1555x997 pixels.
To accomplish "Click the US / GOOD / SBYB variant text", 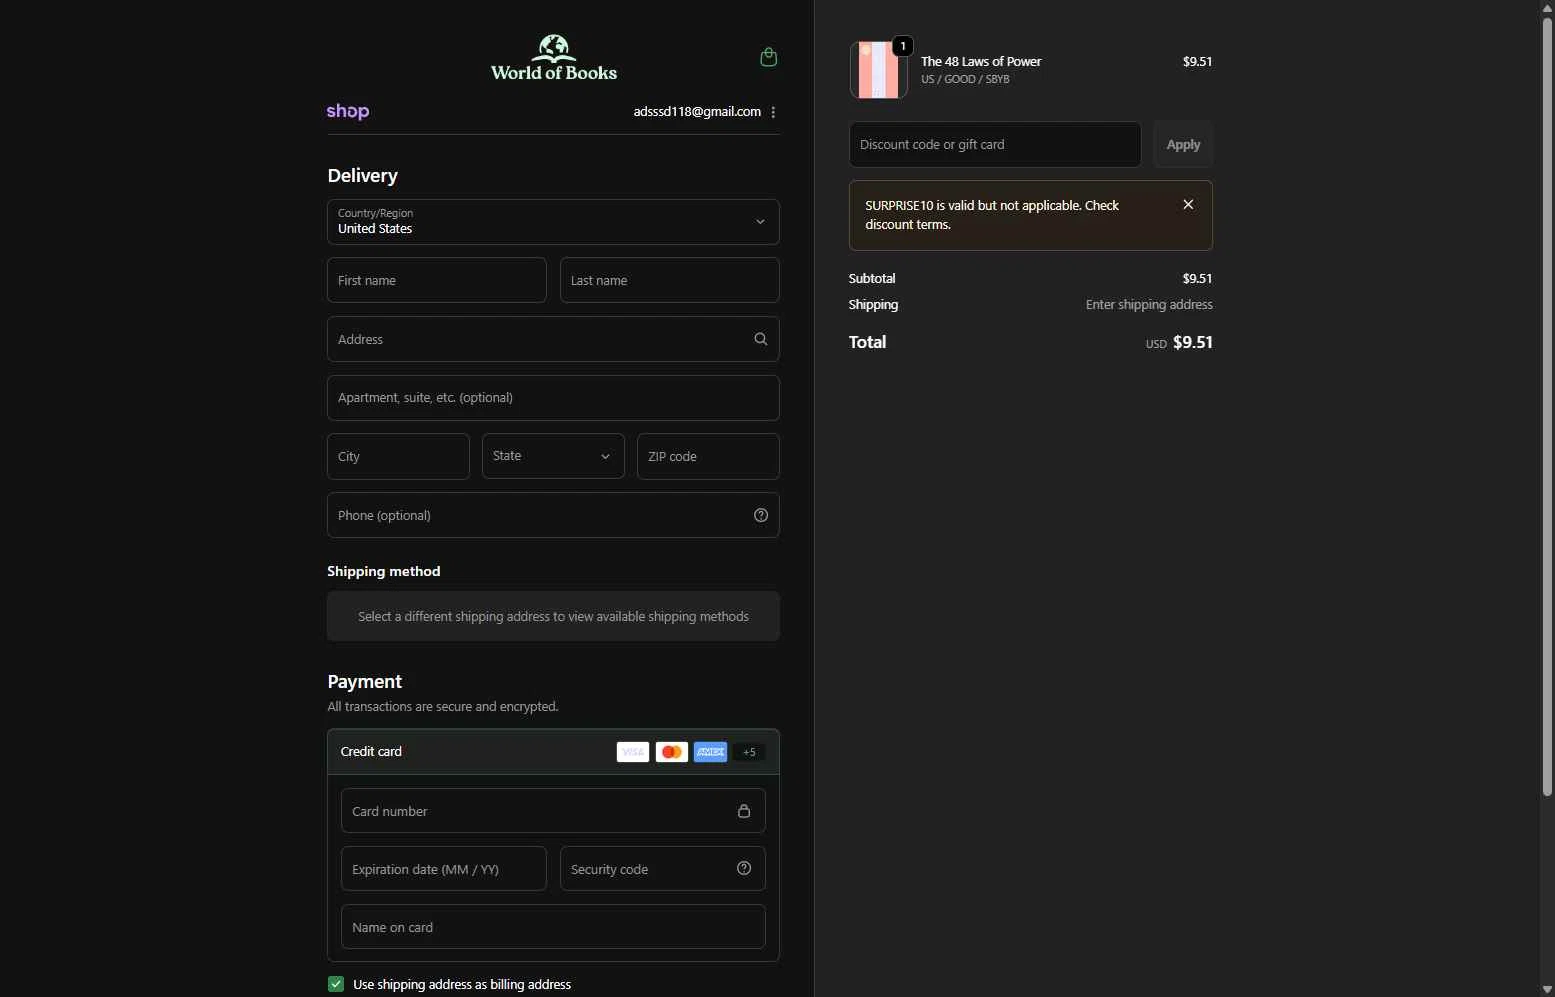I will (x=965, y=79).
